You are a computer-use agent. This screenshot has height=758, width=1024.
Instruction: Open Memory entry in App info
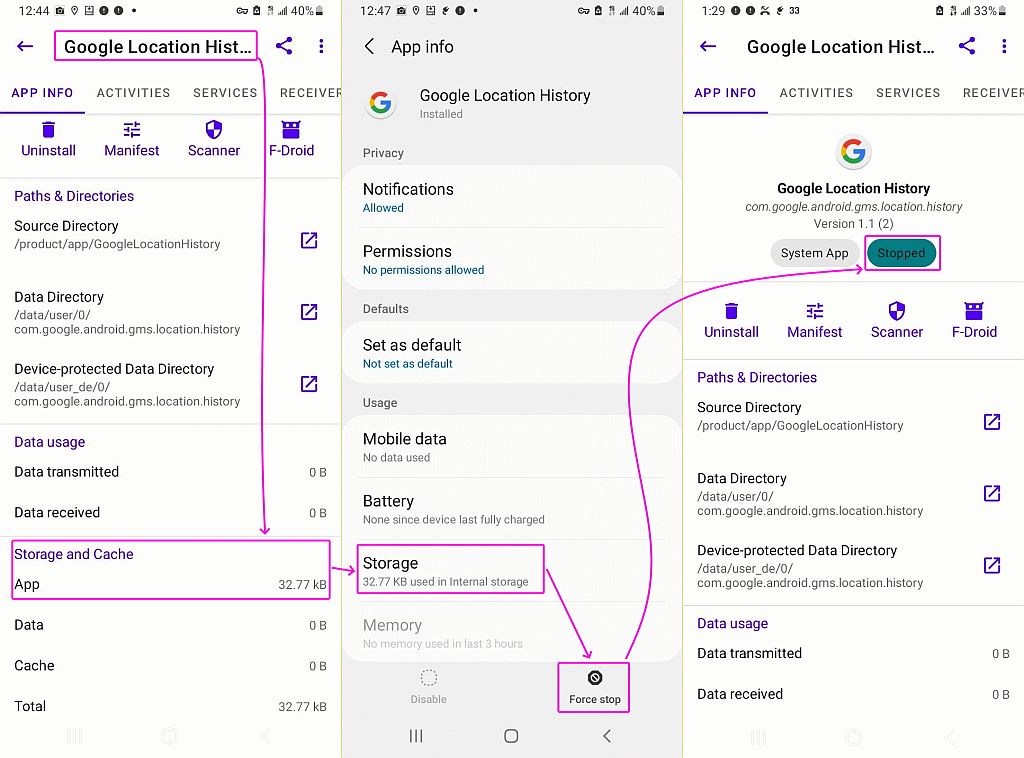[x=511, y=633]
